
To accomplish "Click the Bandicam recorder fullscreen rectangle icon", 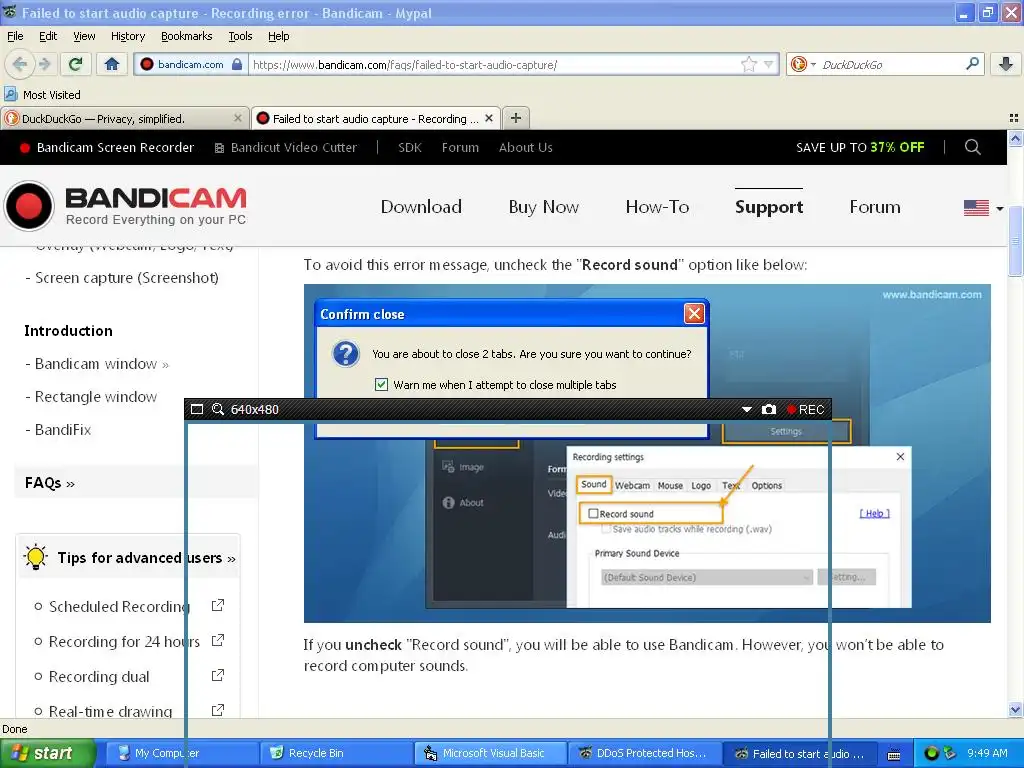I will (x=197, y=409).
